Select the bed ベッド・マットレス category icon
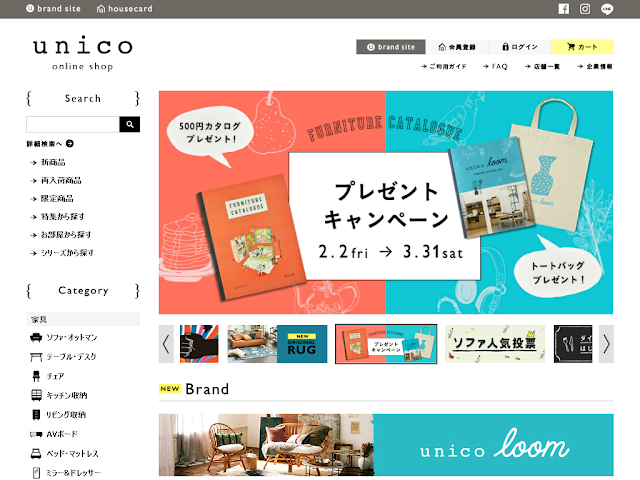Viewport: 640px width, 480px height. (36, 453)
